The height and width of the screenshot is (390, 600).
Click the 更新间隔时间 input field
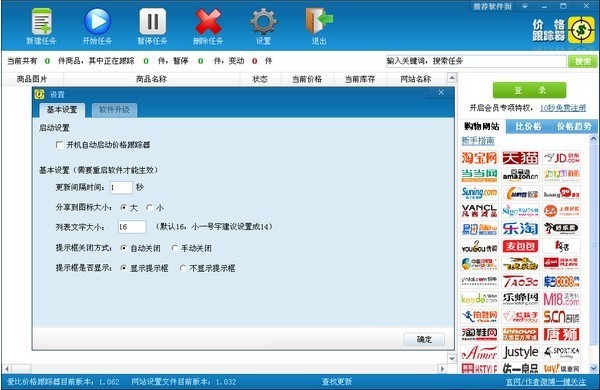(x=121, y=188)
